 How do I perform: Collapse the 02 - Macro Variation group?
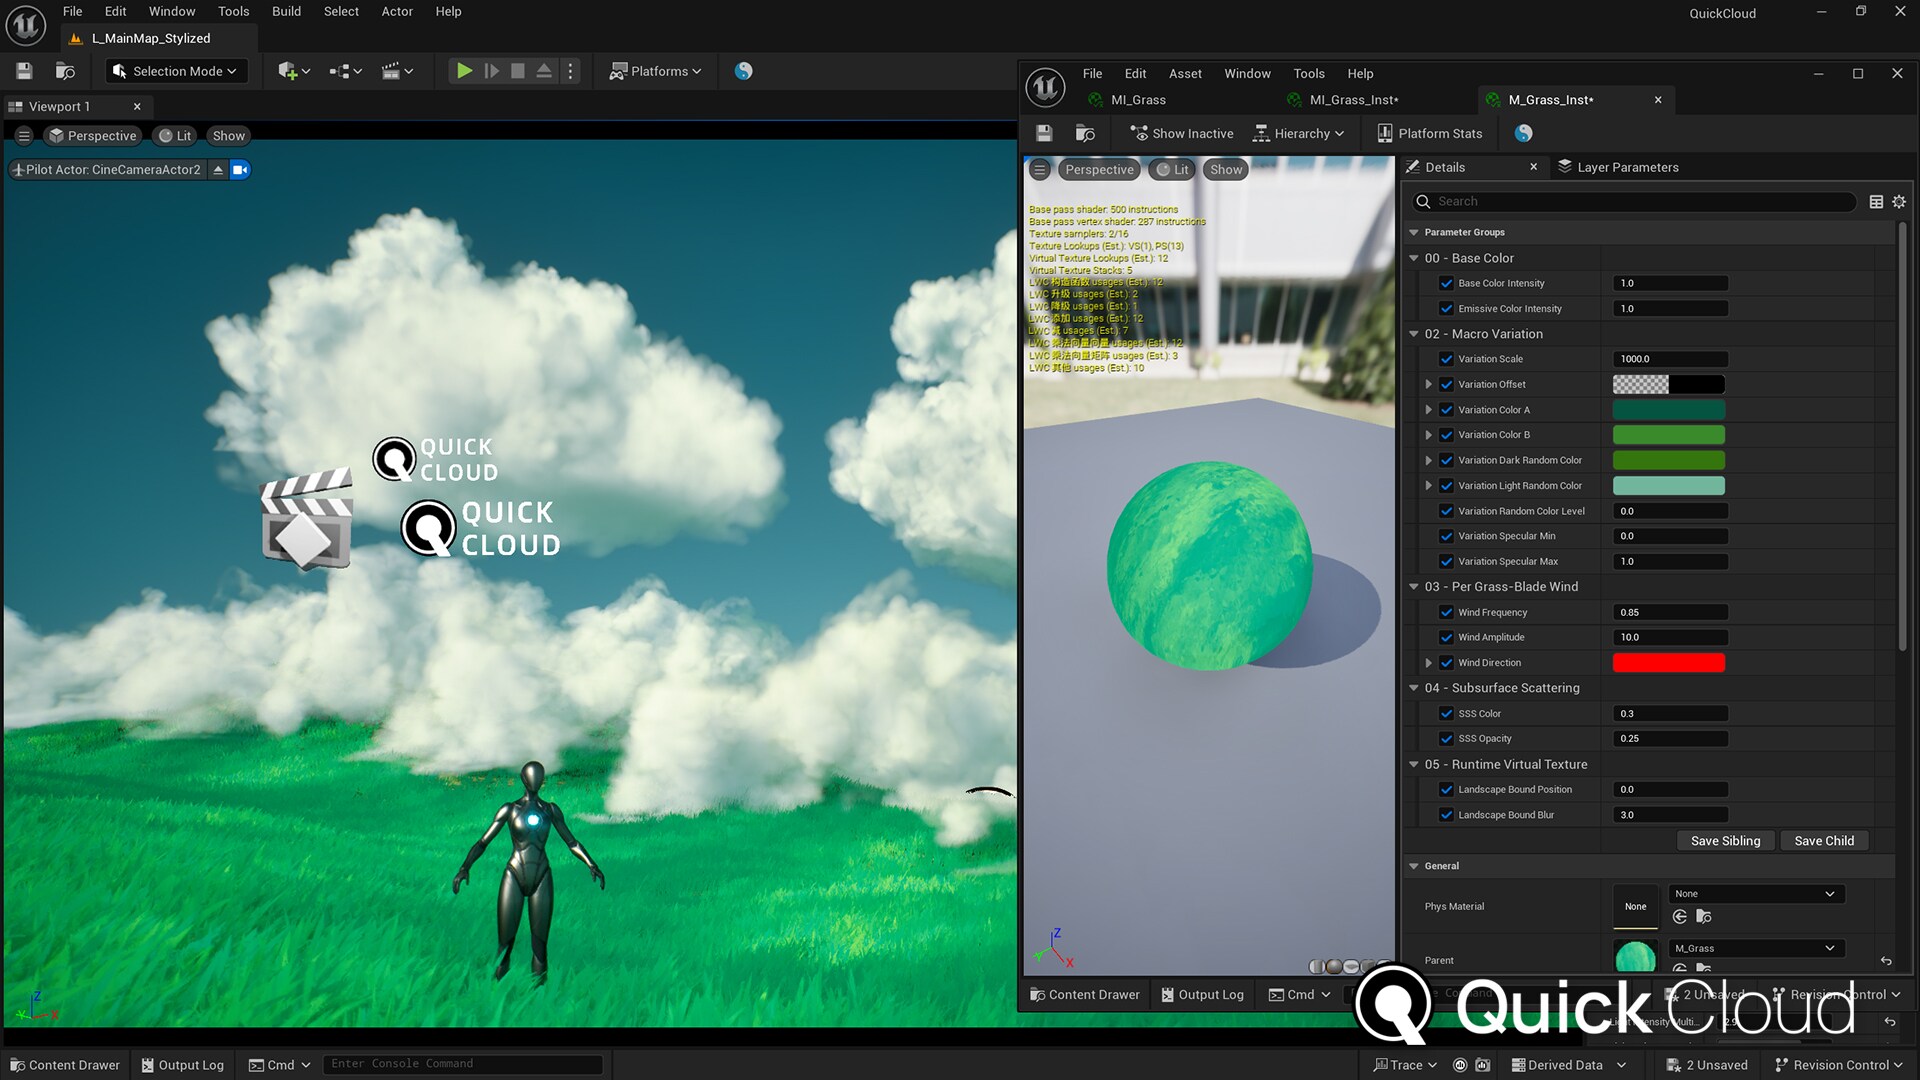(x=1413, y=334)
